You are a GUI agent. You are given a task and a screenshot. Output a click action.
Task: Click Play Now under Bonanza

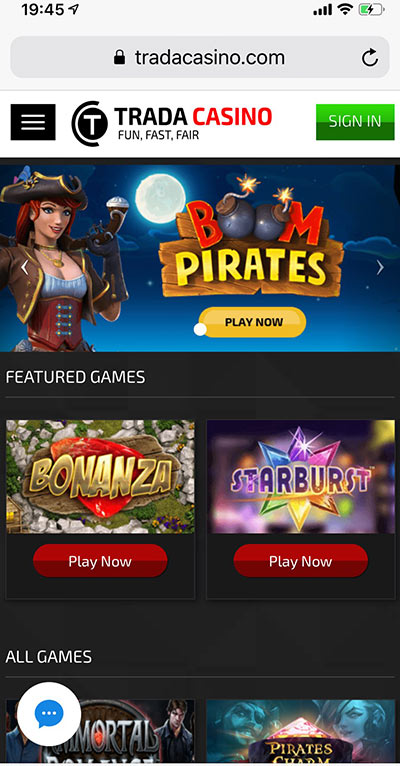(100, 561)
